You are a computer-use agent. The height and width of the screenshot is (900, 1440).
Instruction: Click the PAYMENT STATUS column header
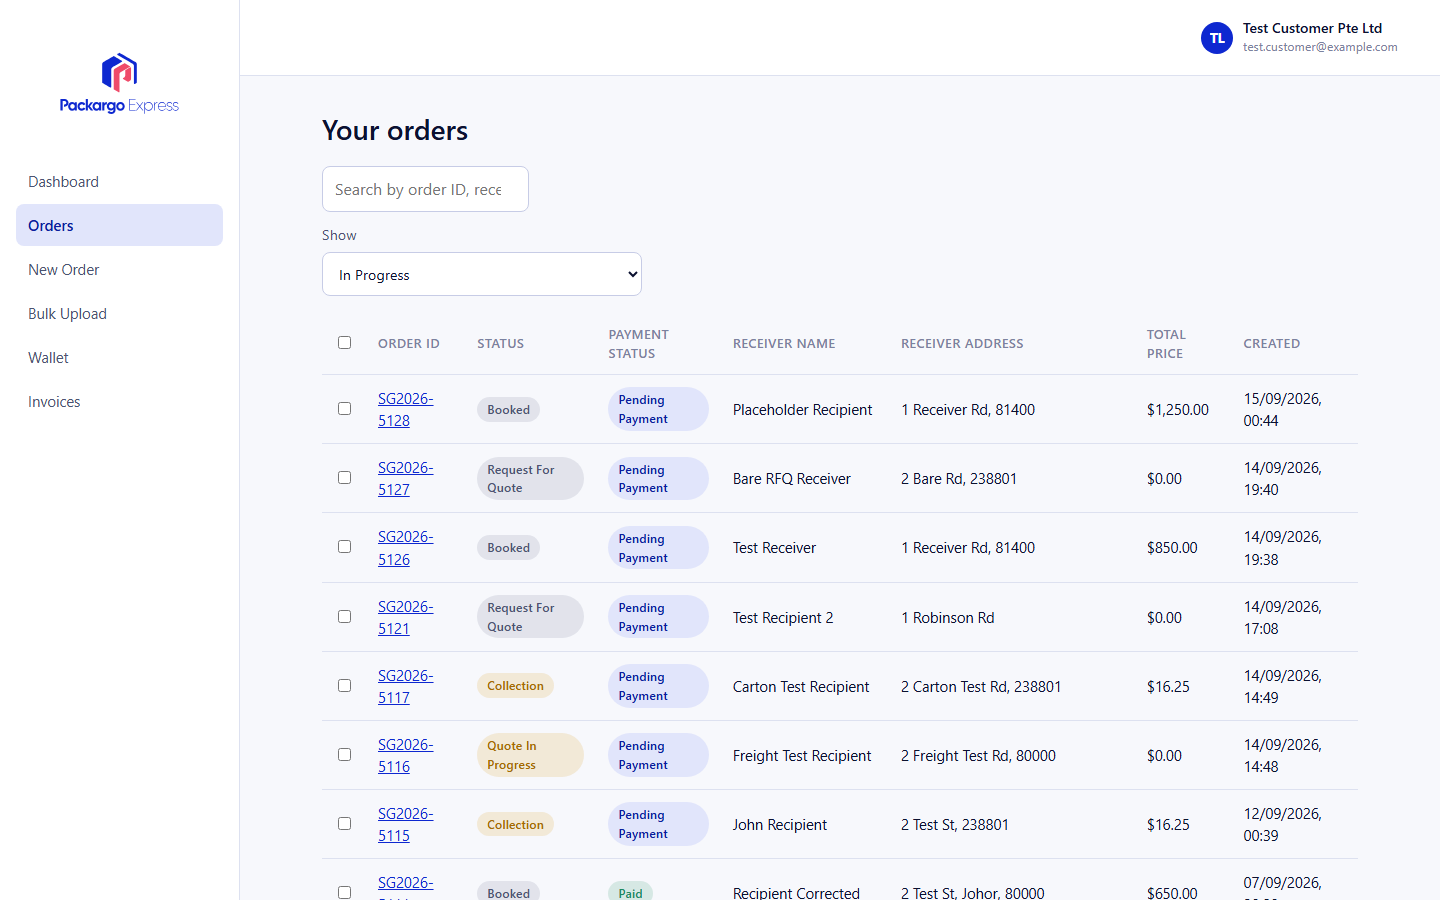tap(638, 343)
